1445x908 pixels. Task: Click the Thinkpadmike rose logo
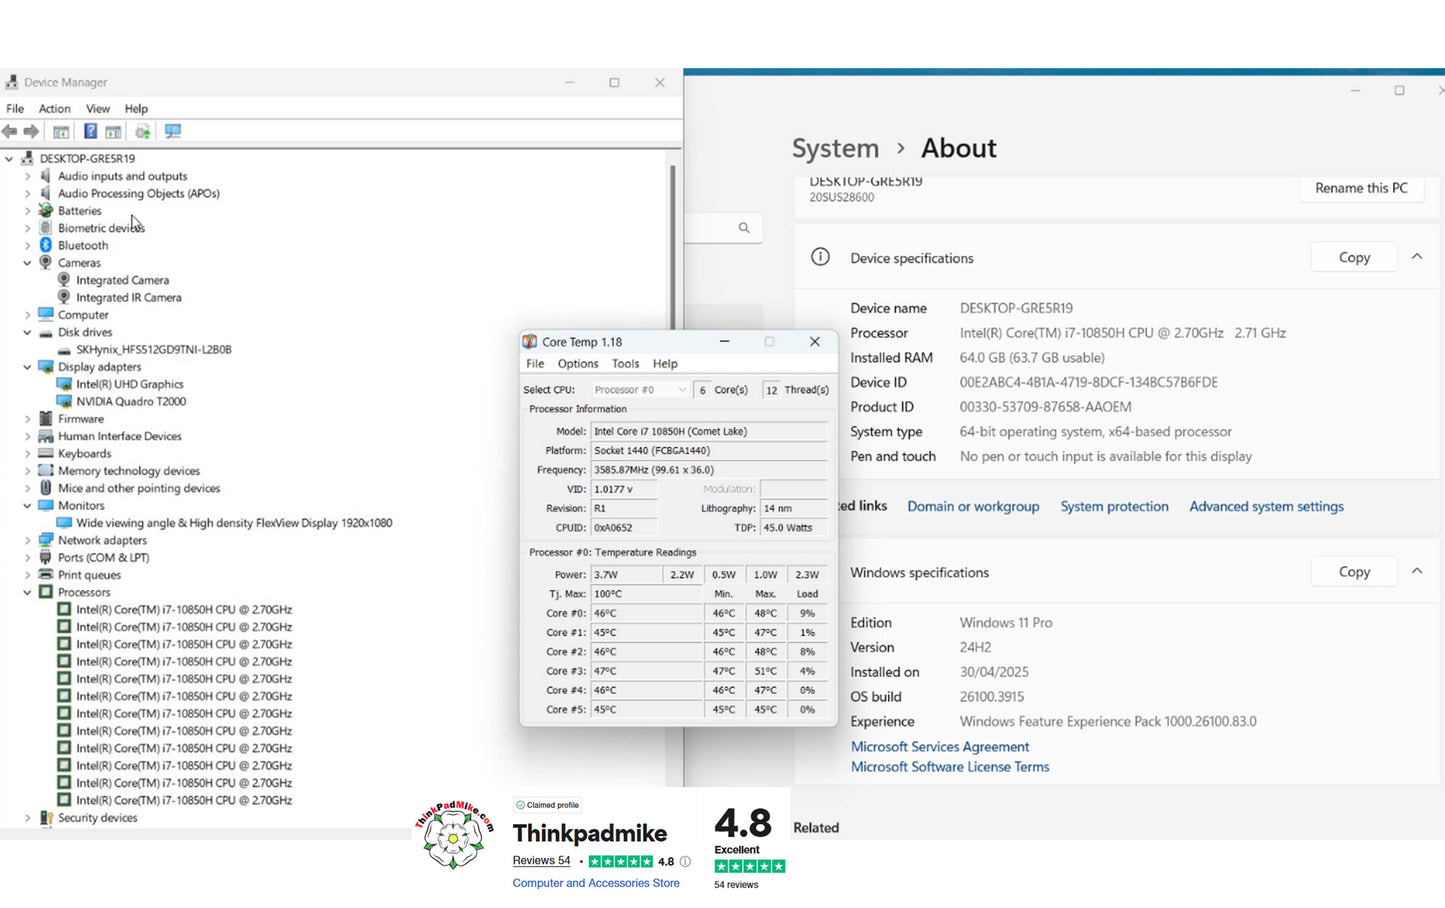coord(454,835)
